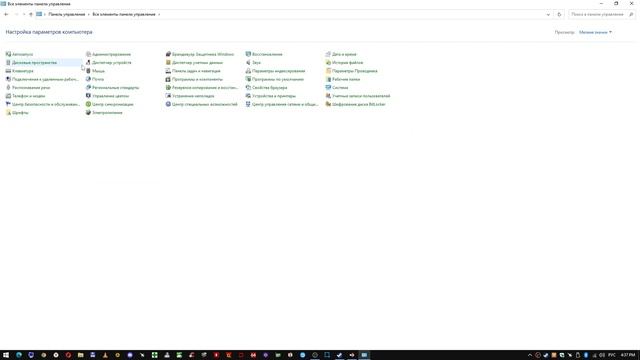Open Центр управления сетями link
This screenshot has width=640, height=360.
click(x=285, y=104)
